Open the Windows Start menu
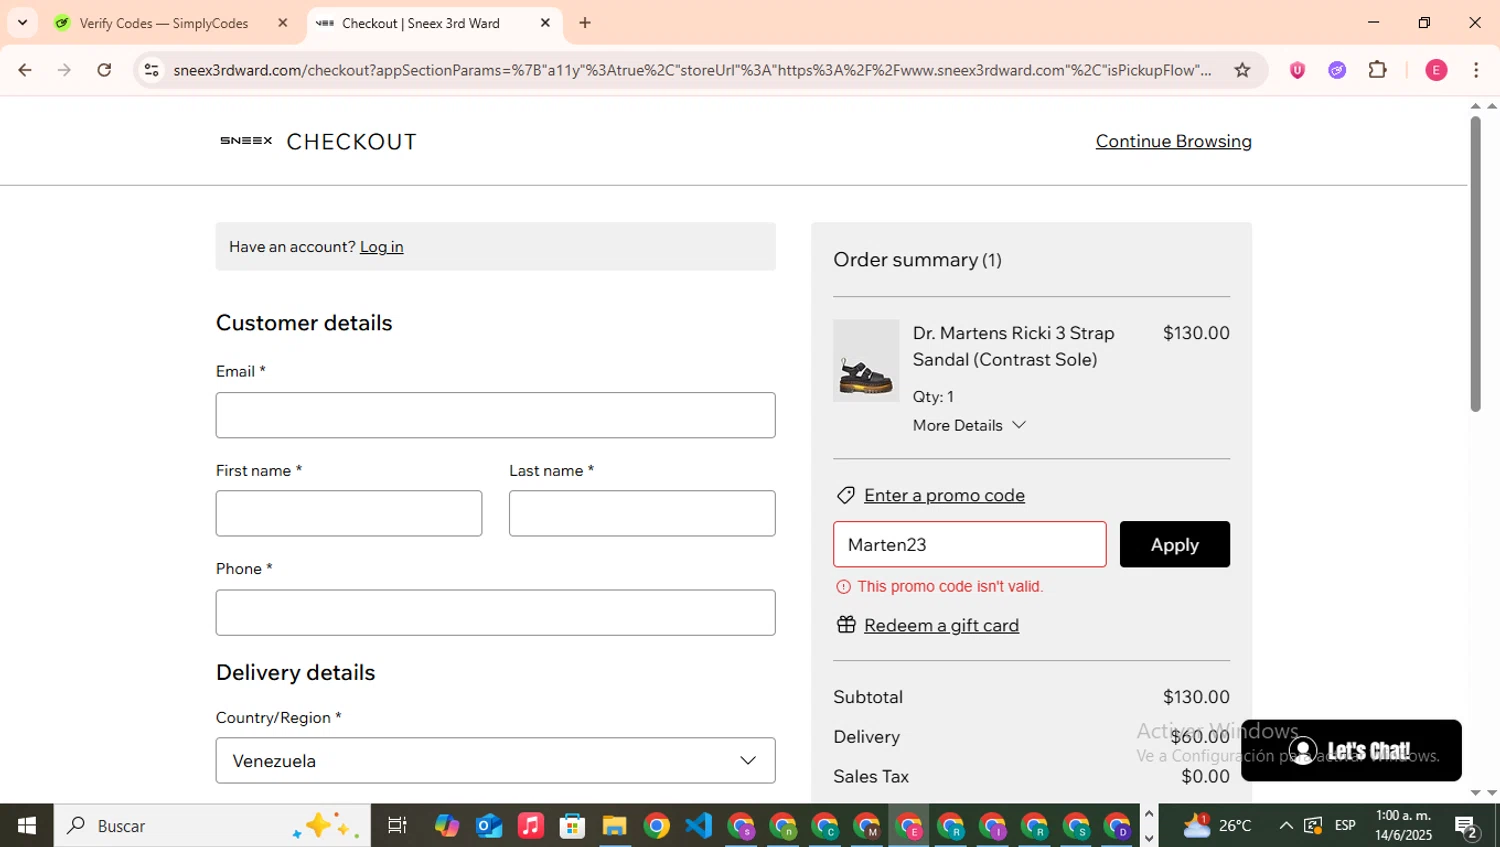 [26, 825]
